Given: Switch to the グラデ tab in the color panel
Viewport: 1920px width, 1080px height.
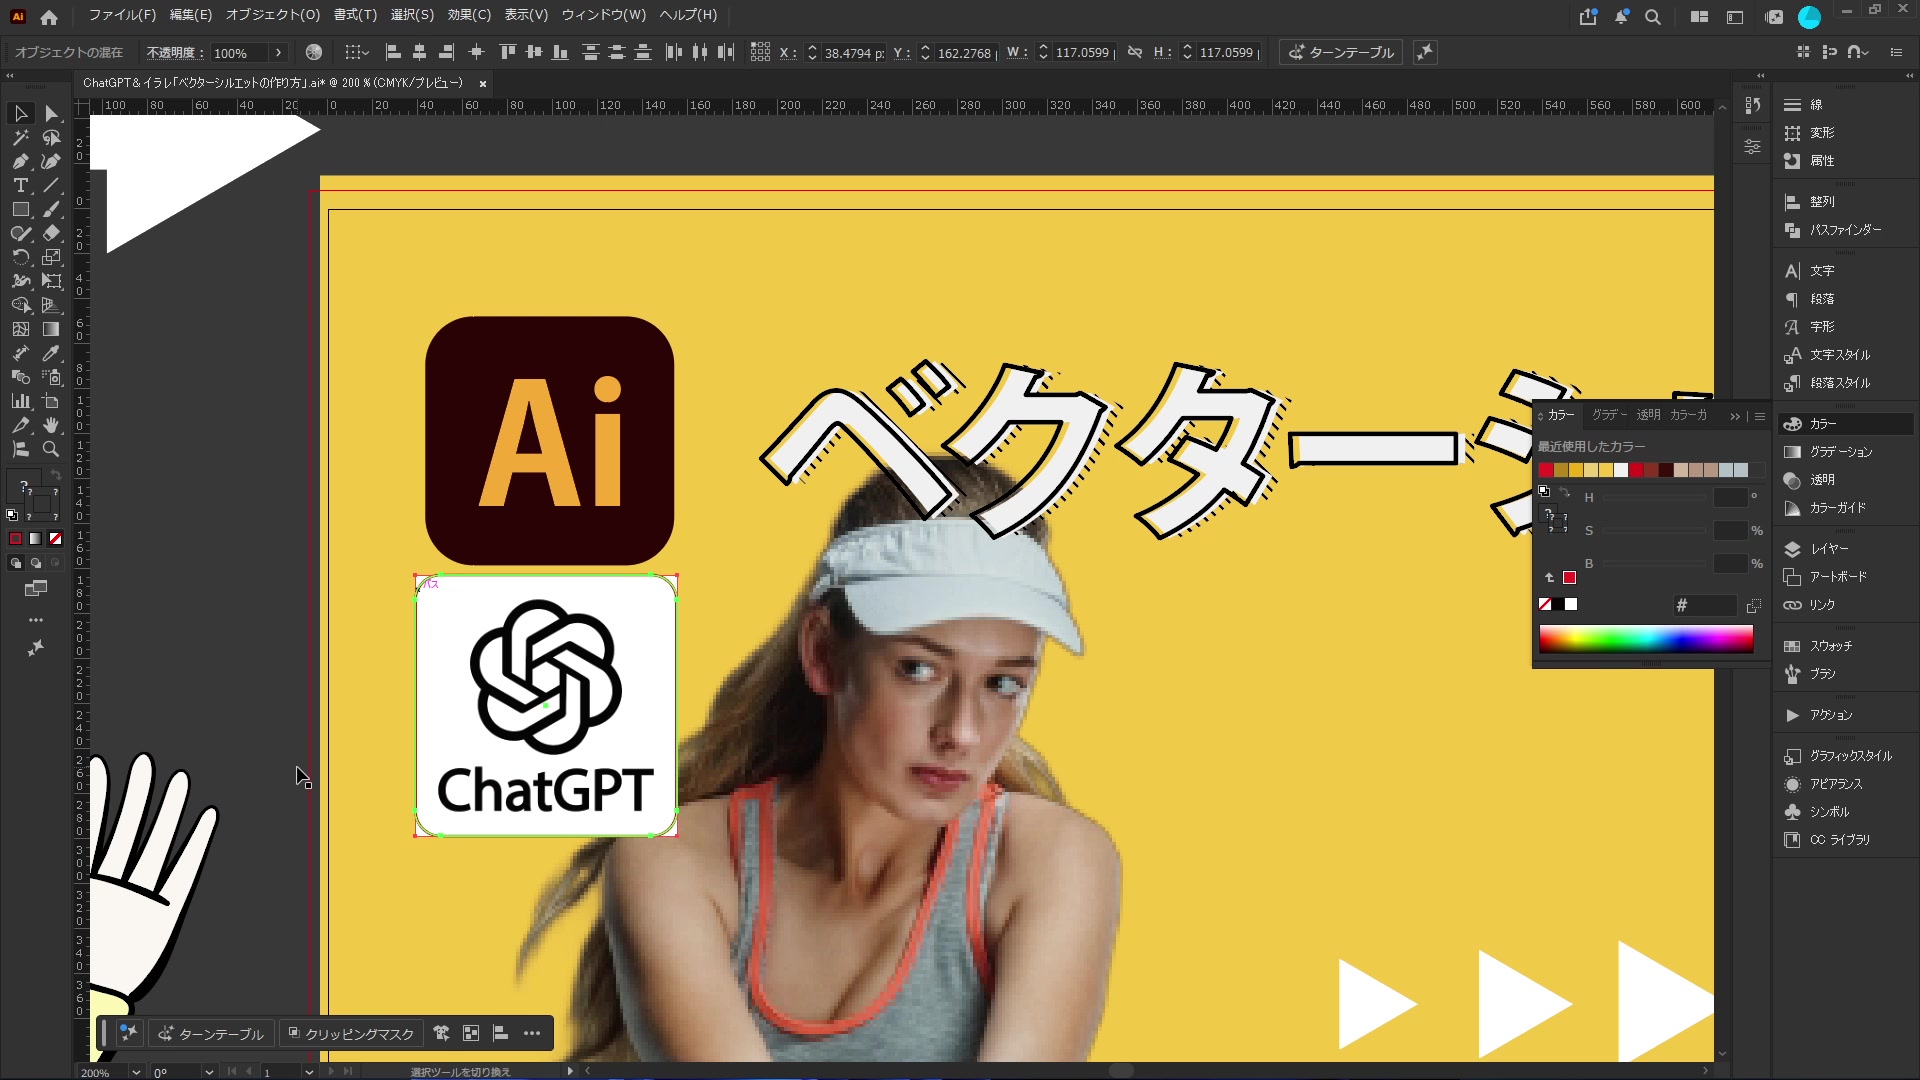Looking at the screenshot, I should pos(1609,415).
